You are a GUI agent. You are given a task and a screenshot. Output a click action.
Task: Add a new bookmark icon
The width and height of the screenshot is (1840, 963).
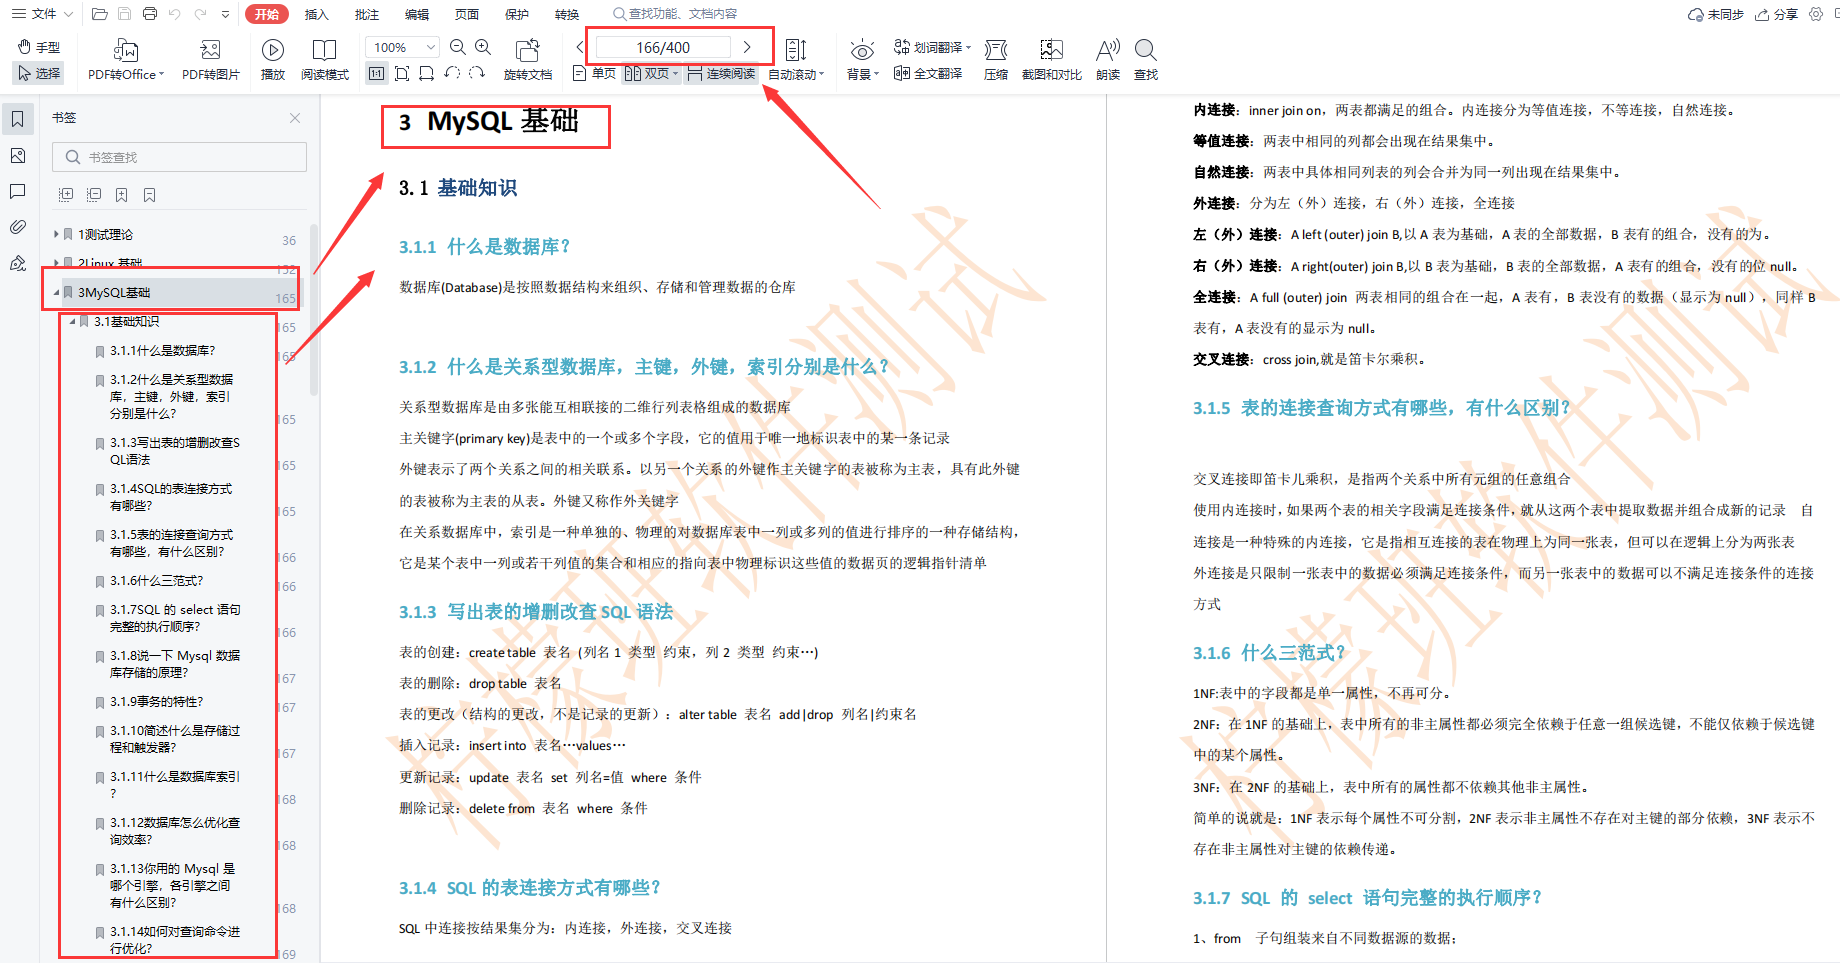[x=121, y=195]
